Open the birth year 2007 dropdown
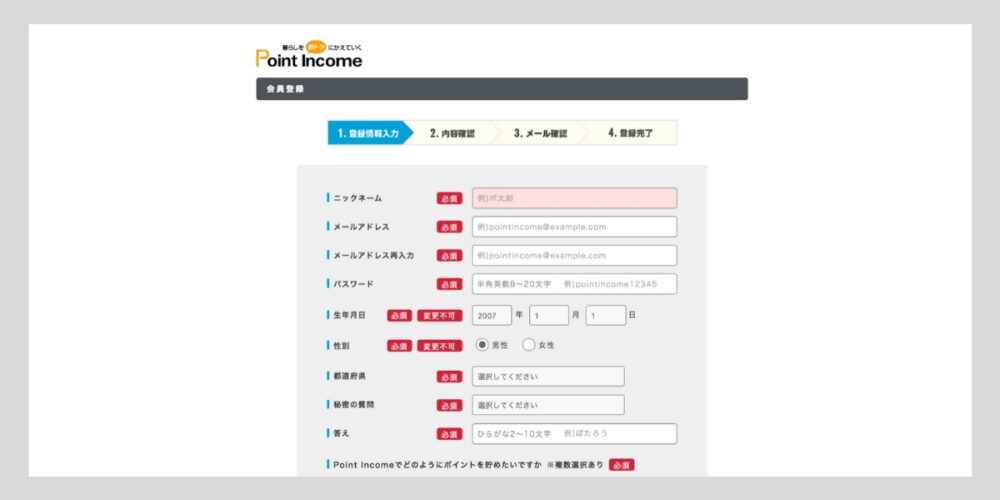 pyautogui.click(x=492, y=315)
